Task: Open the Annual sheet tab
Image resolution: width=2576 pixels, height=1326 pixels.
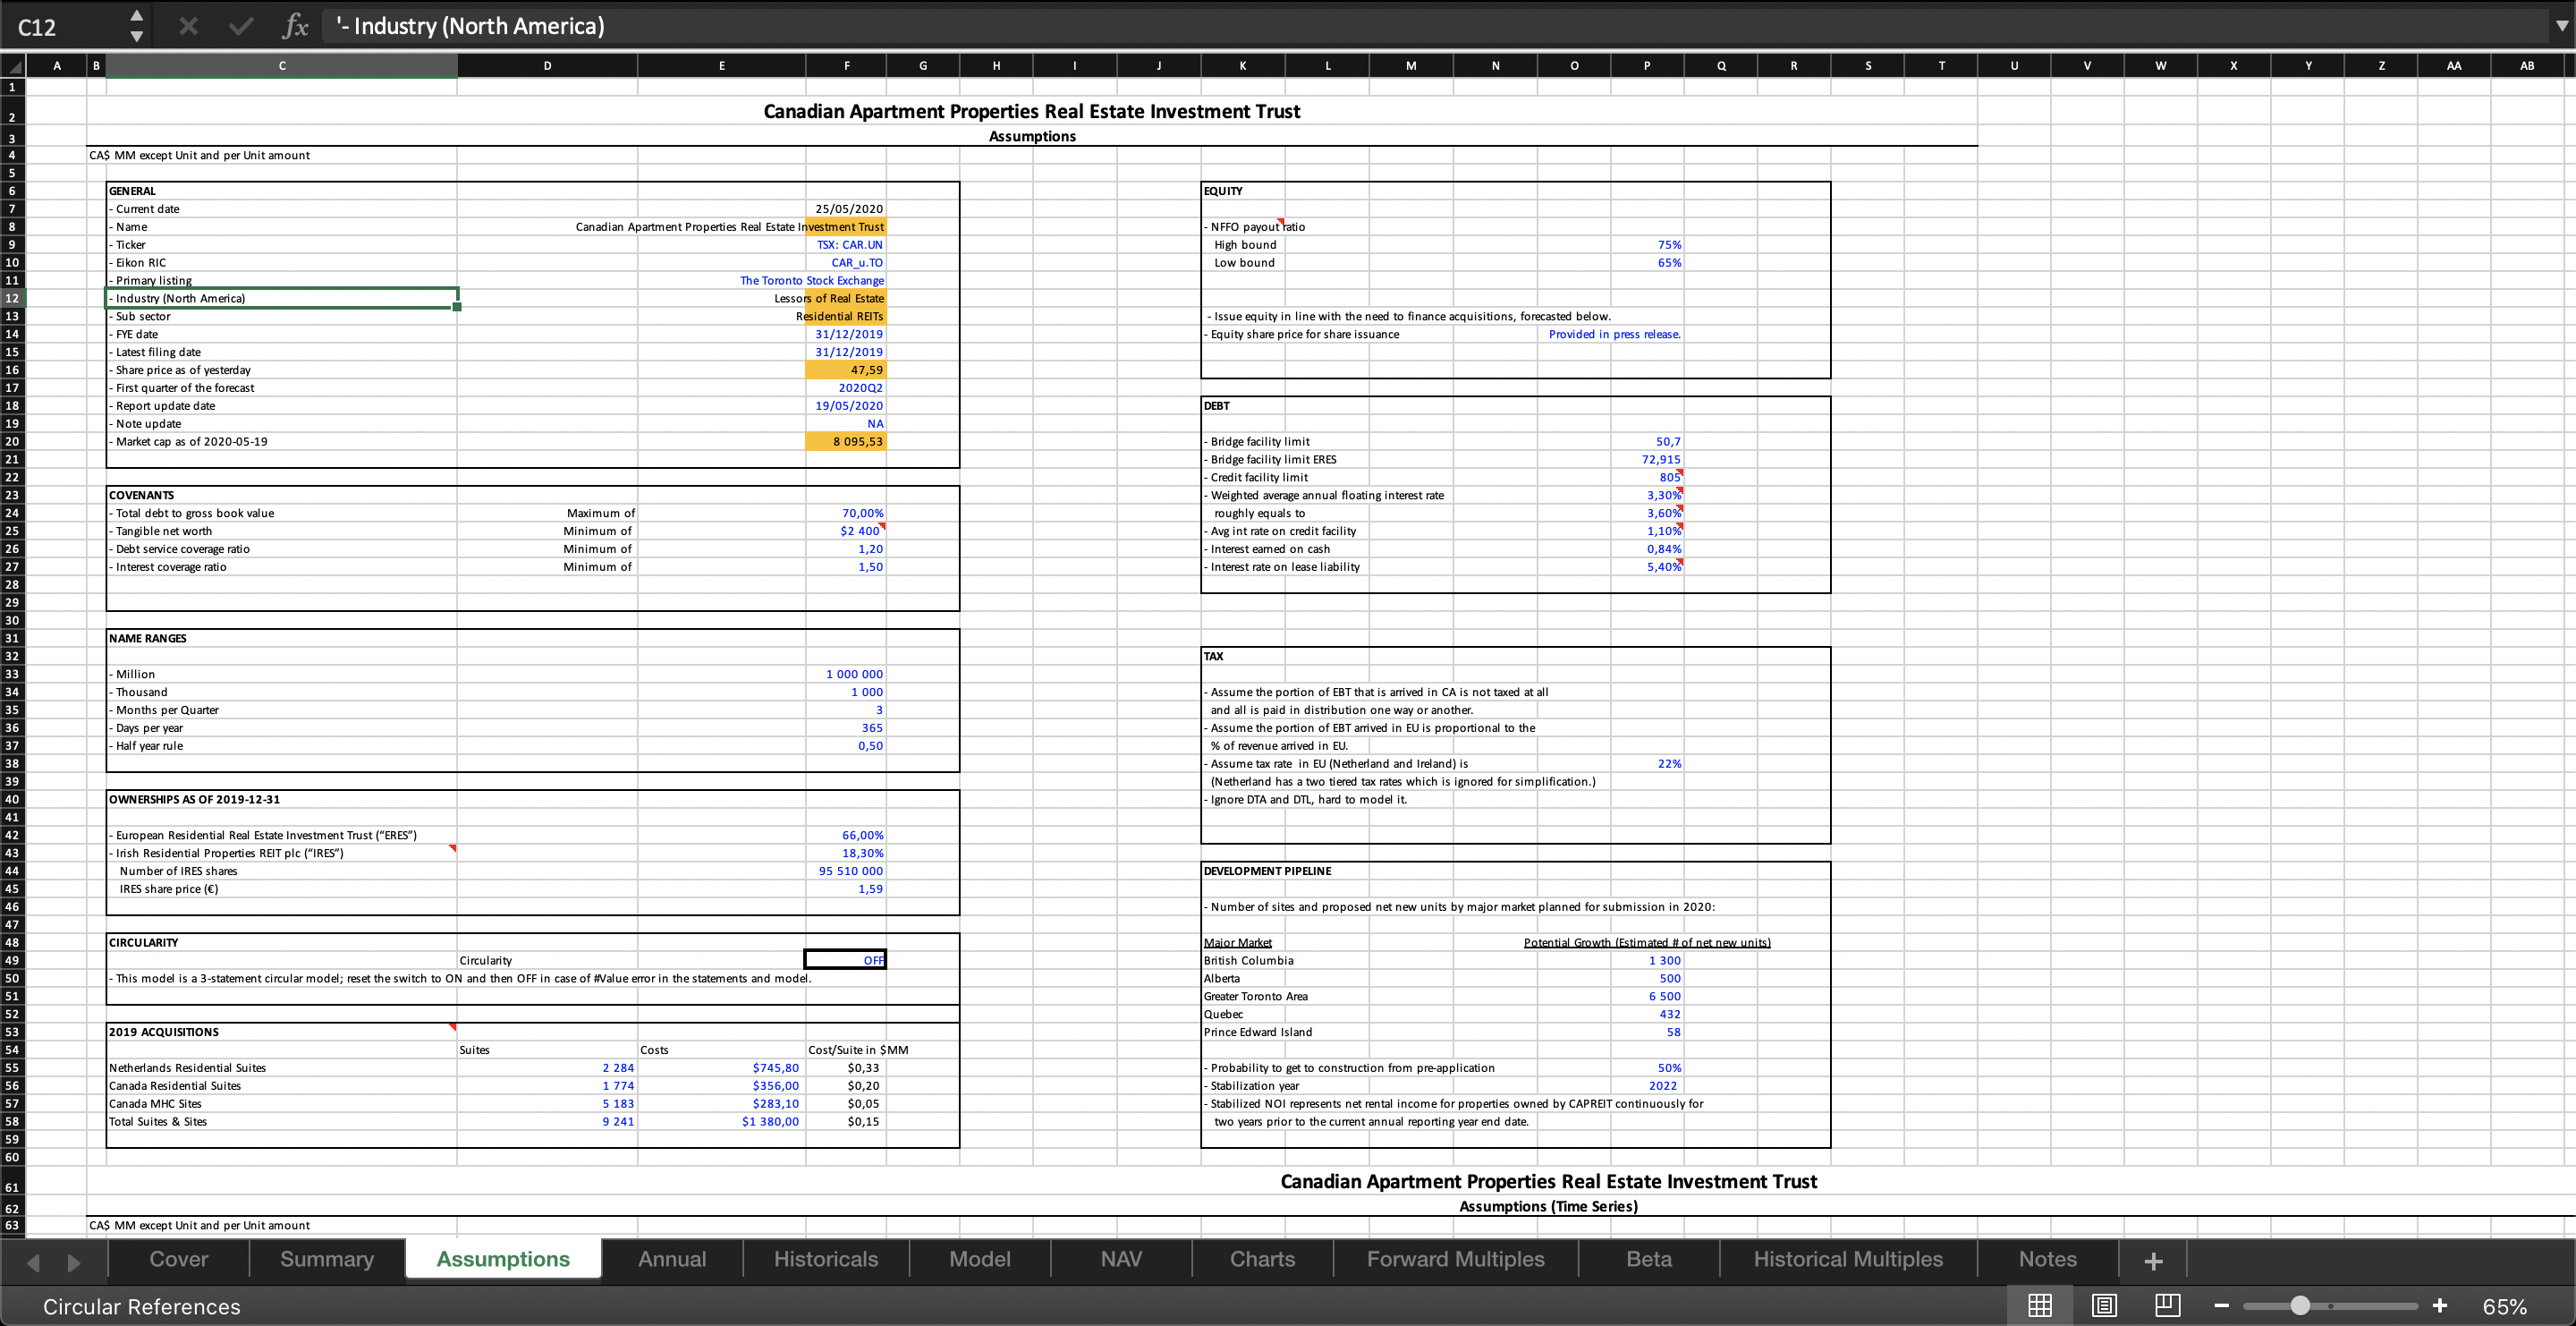Action: [x=672, y=1259]
